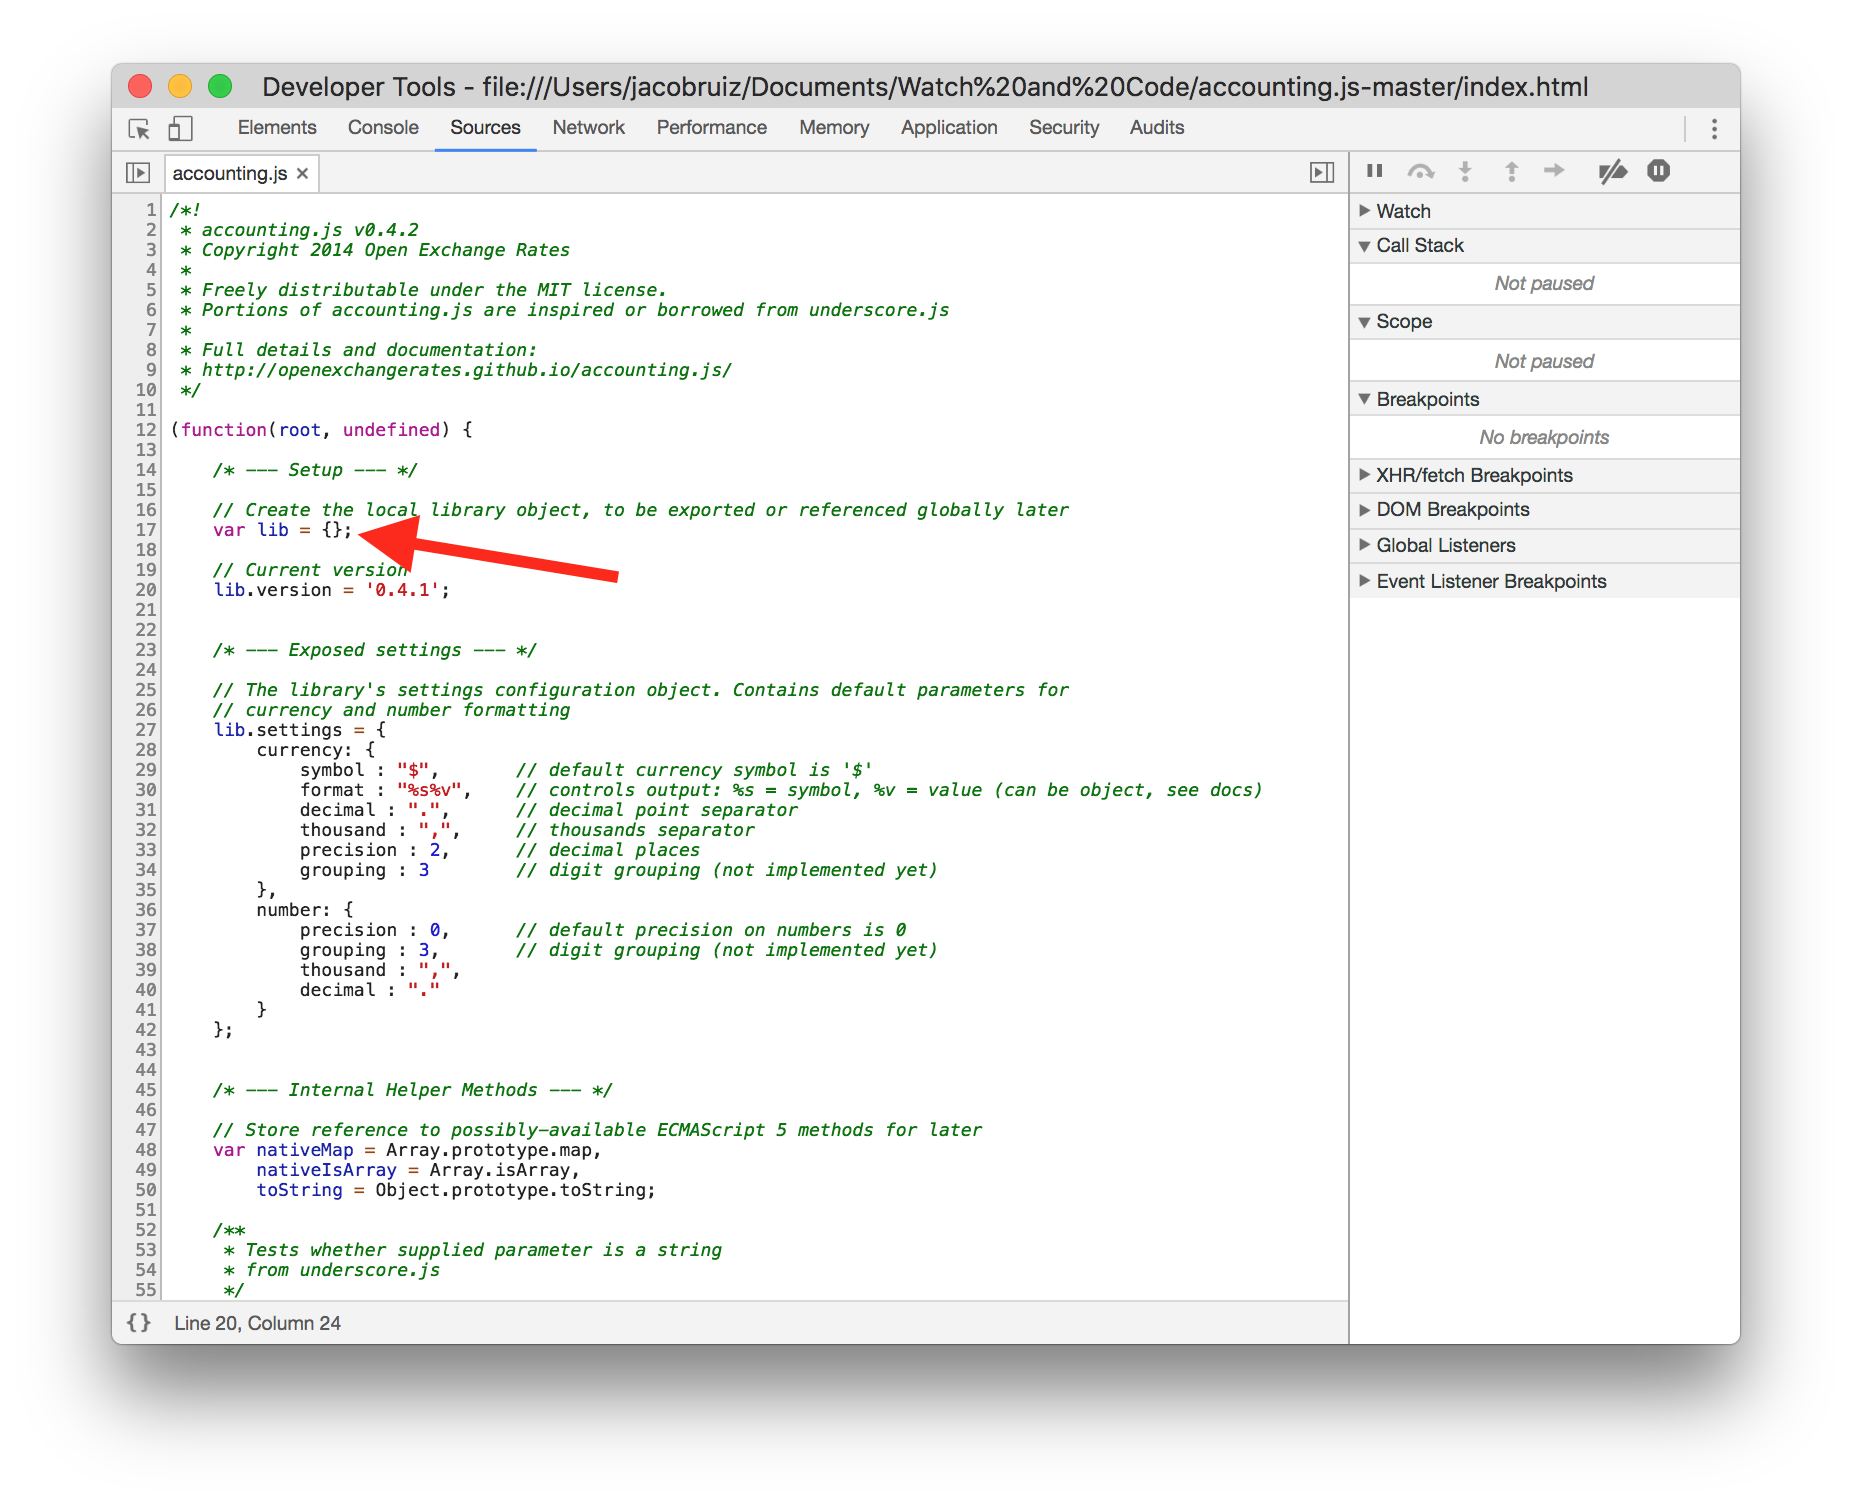Step over next function call
1852x1504 pixels.
click(x=1420, y=171)
